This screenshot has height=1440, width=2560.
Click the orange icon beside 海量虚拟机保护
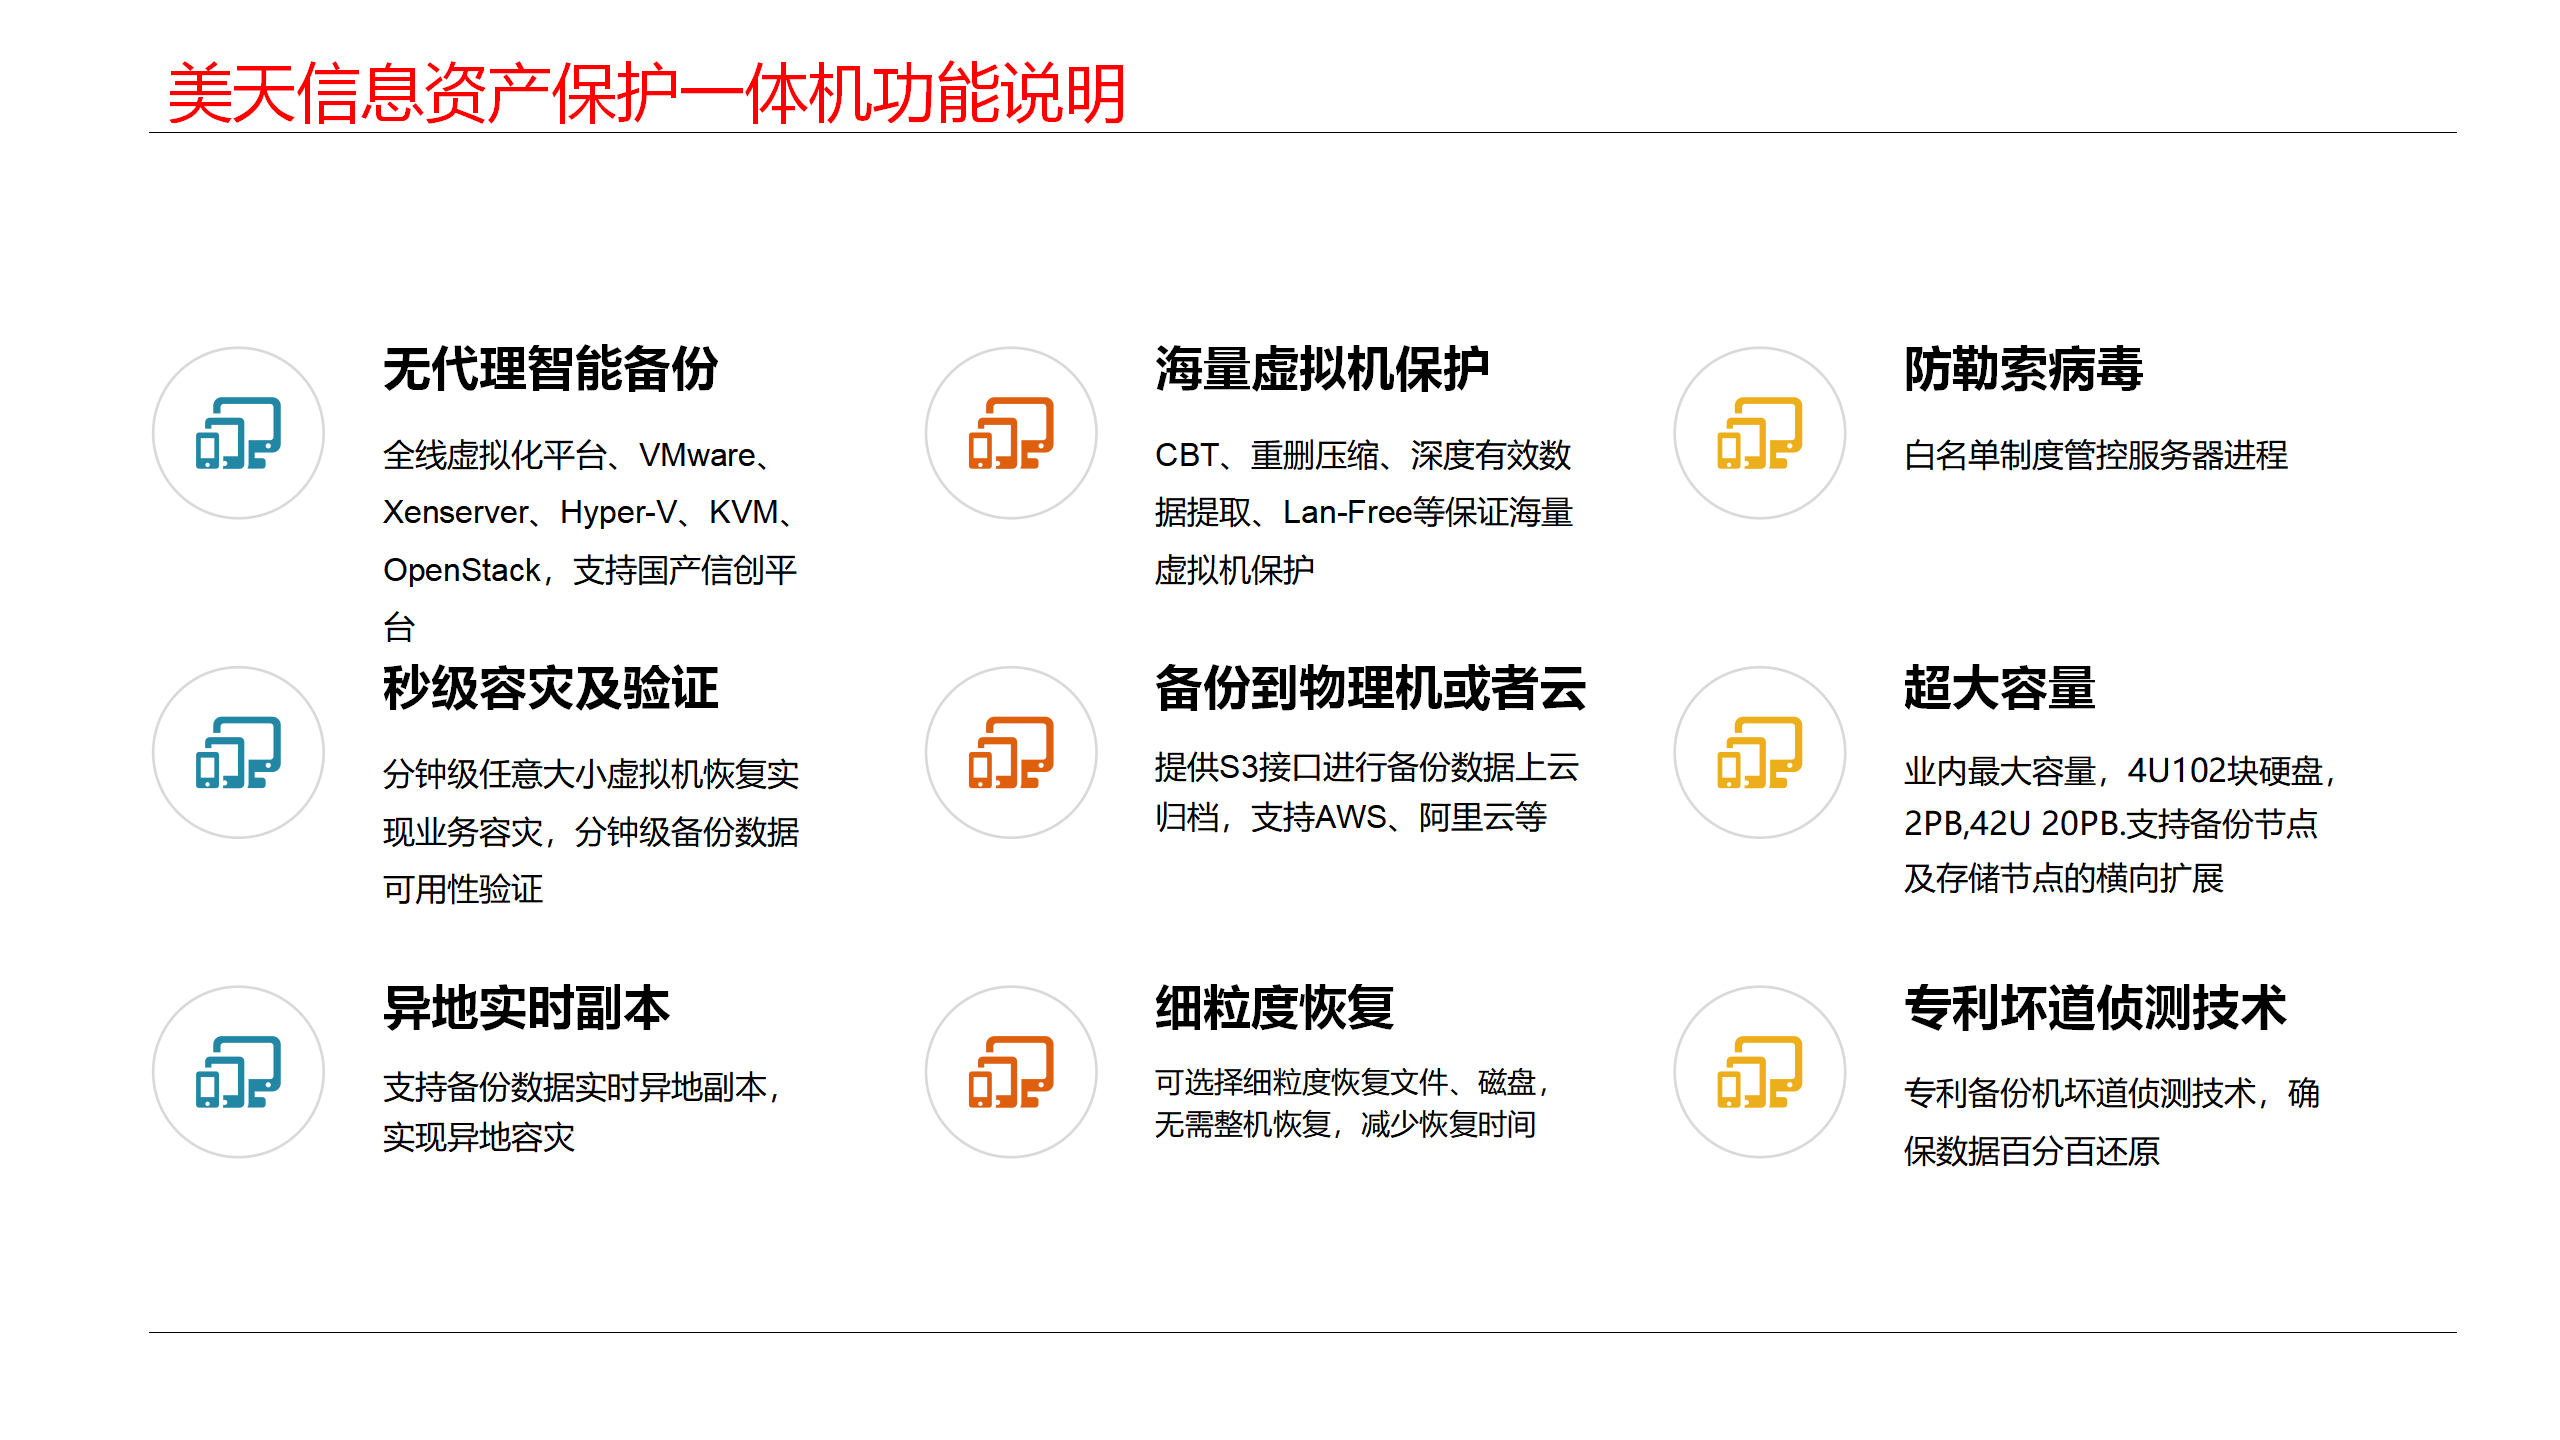1011,433
